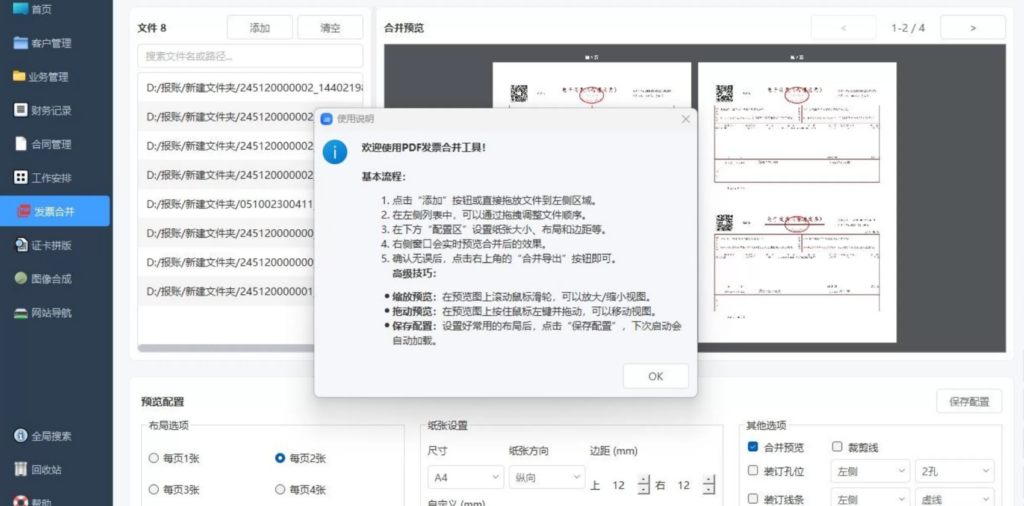Open the A4 paper size dropdown
The width and height of the screenshot is (1024, 506).
466,477
